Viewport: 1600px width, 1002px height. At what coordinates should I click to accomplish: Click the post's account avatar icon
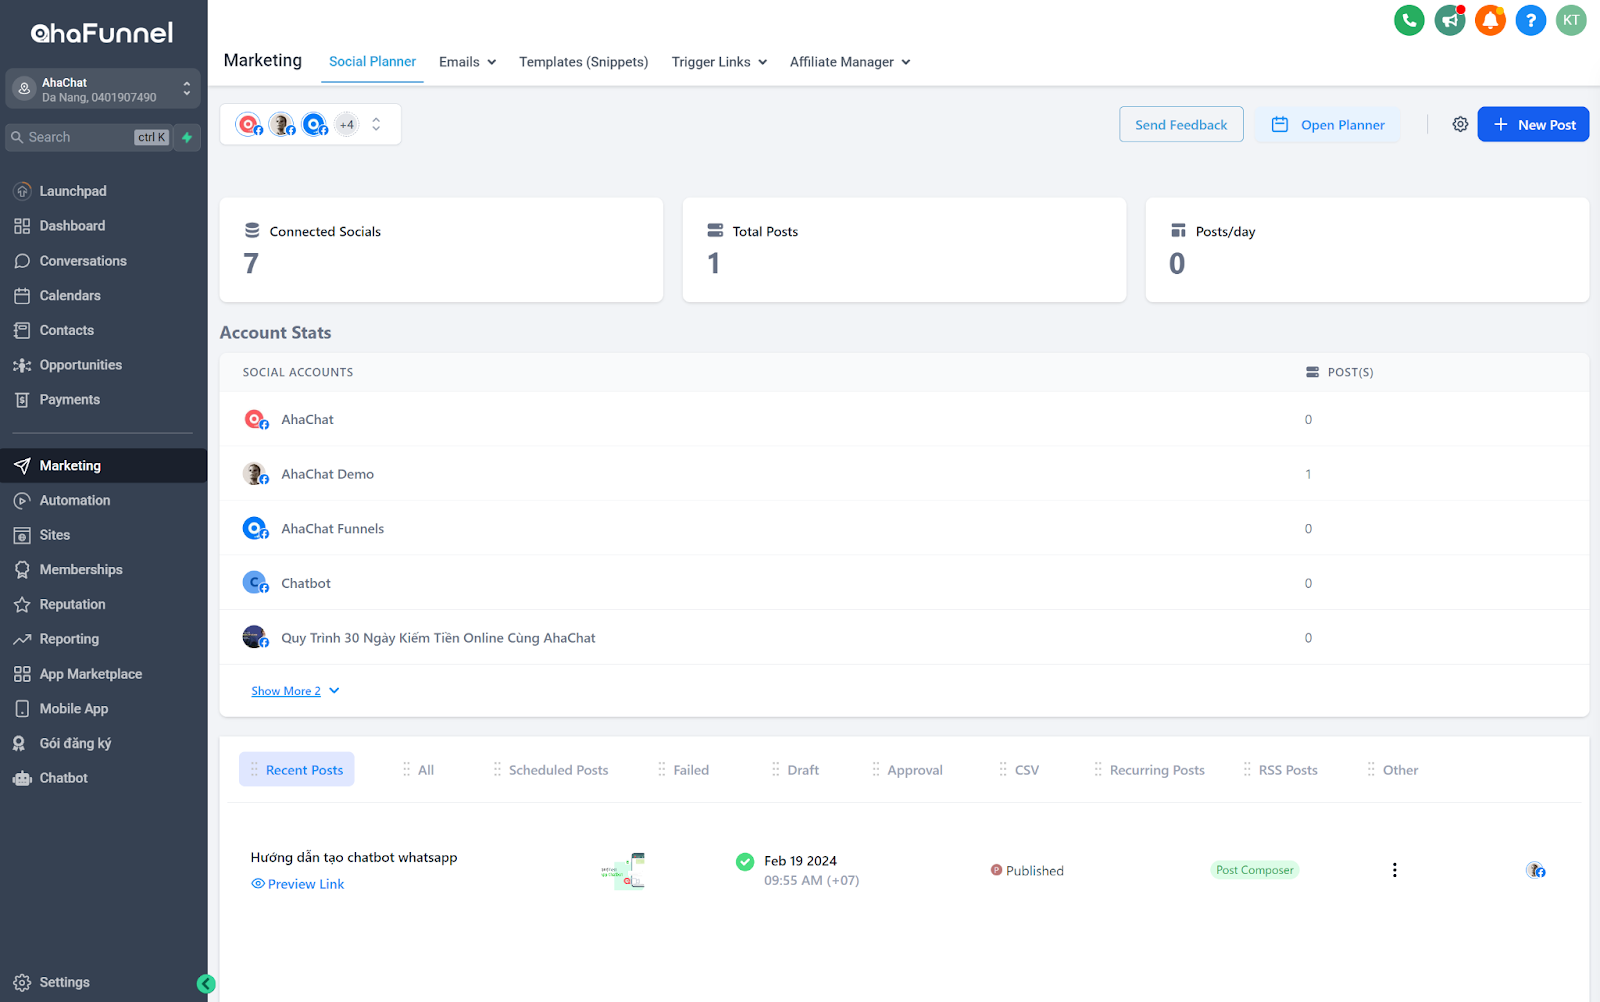[x=1535, y=870]
